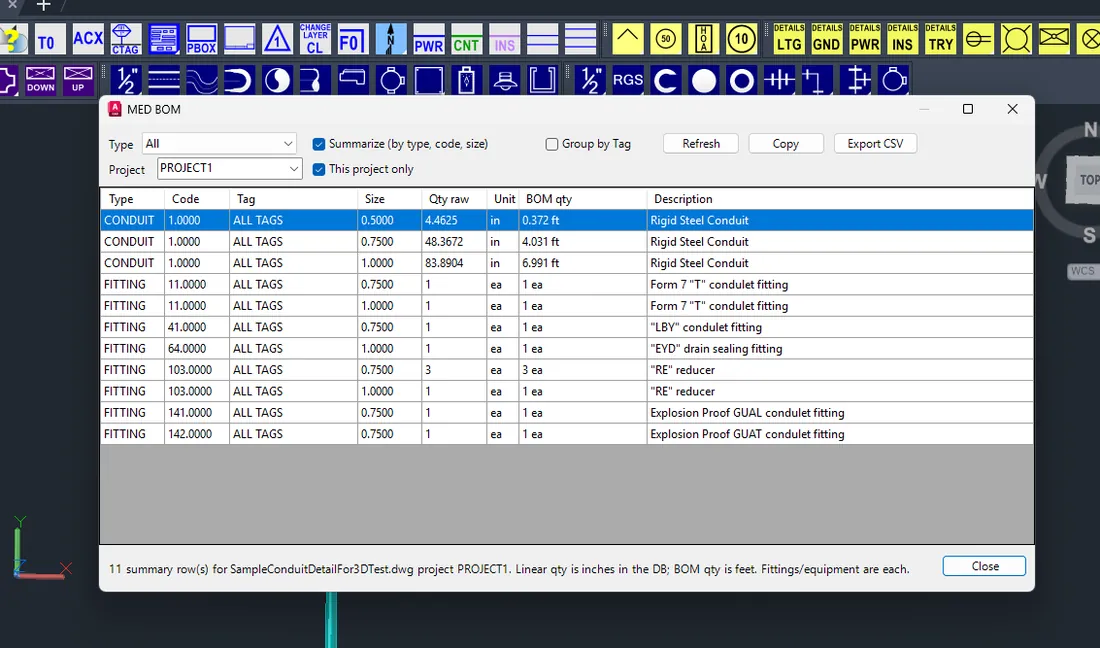1100x648 pixels.
Task: Click the TOP face of view cube
Action: tap(1084, 180)
